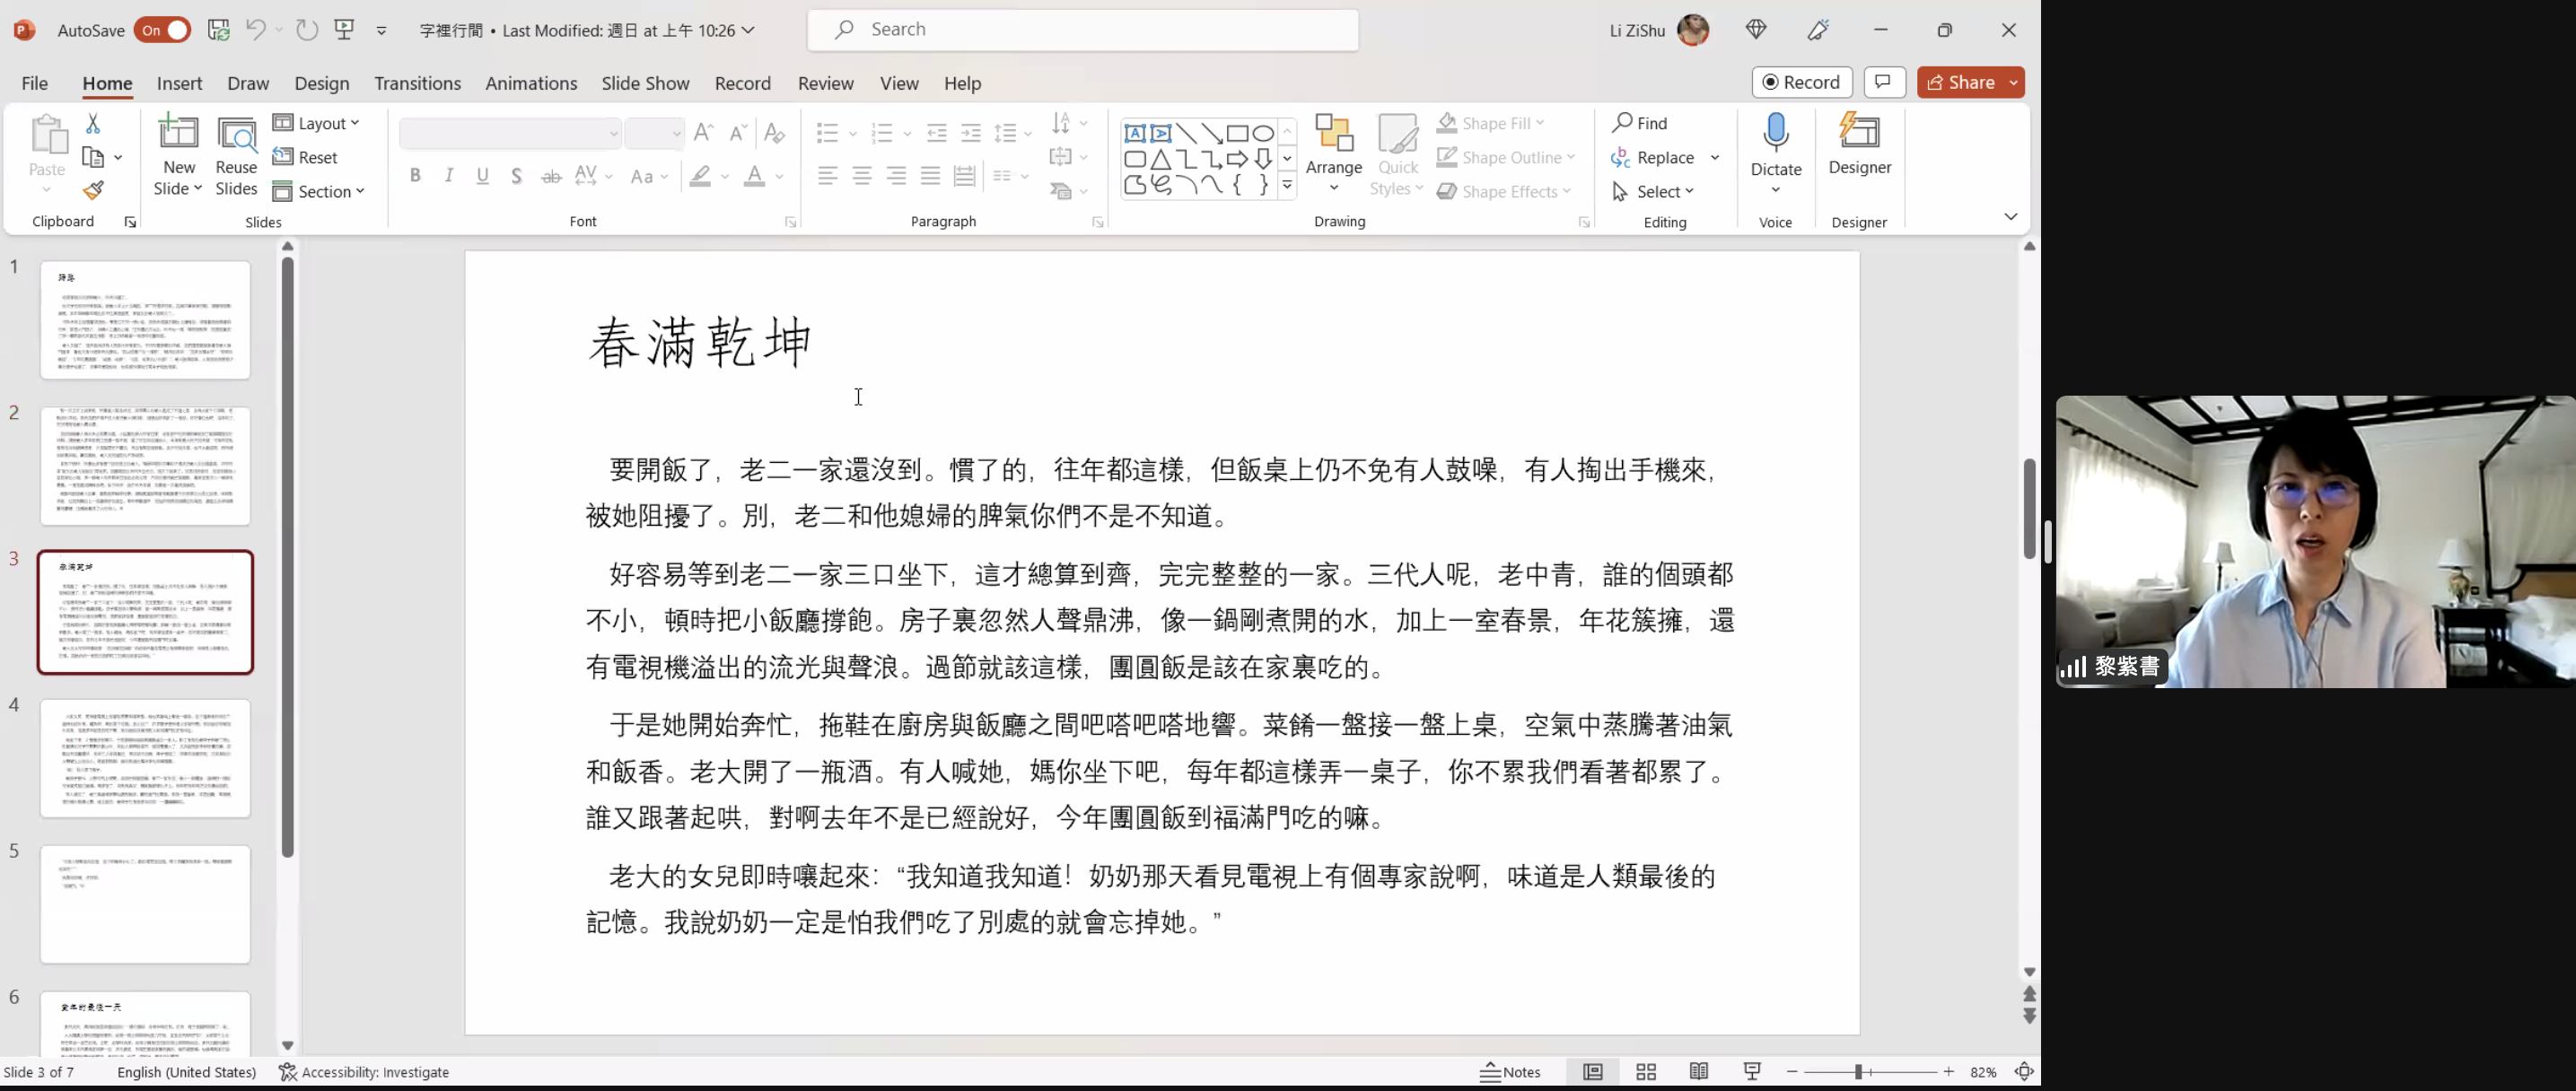2576x1091 pixels.
Task: Open the Transitions tab
Action: coord(417,83)
